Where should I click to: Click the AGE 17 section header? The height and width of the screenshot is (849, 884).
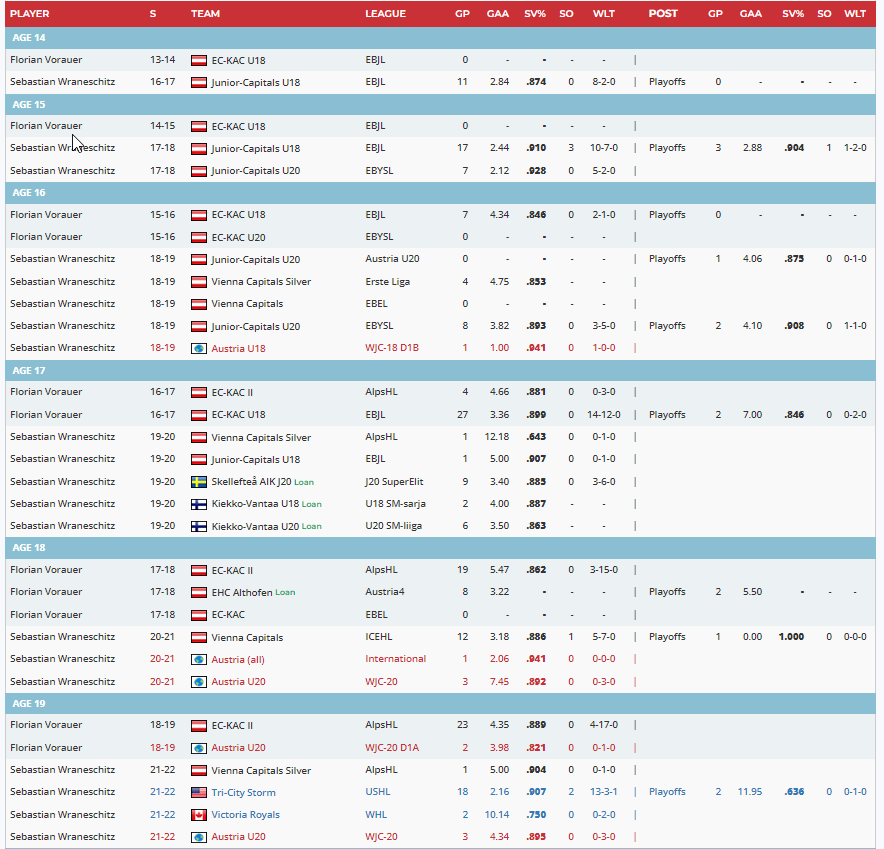click(x=28, y=370)
